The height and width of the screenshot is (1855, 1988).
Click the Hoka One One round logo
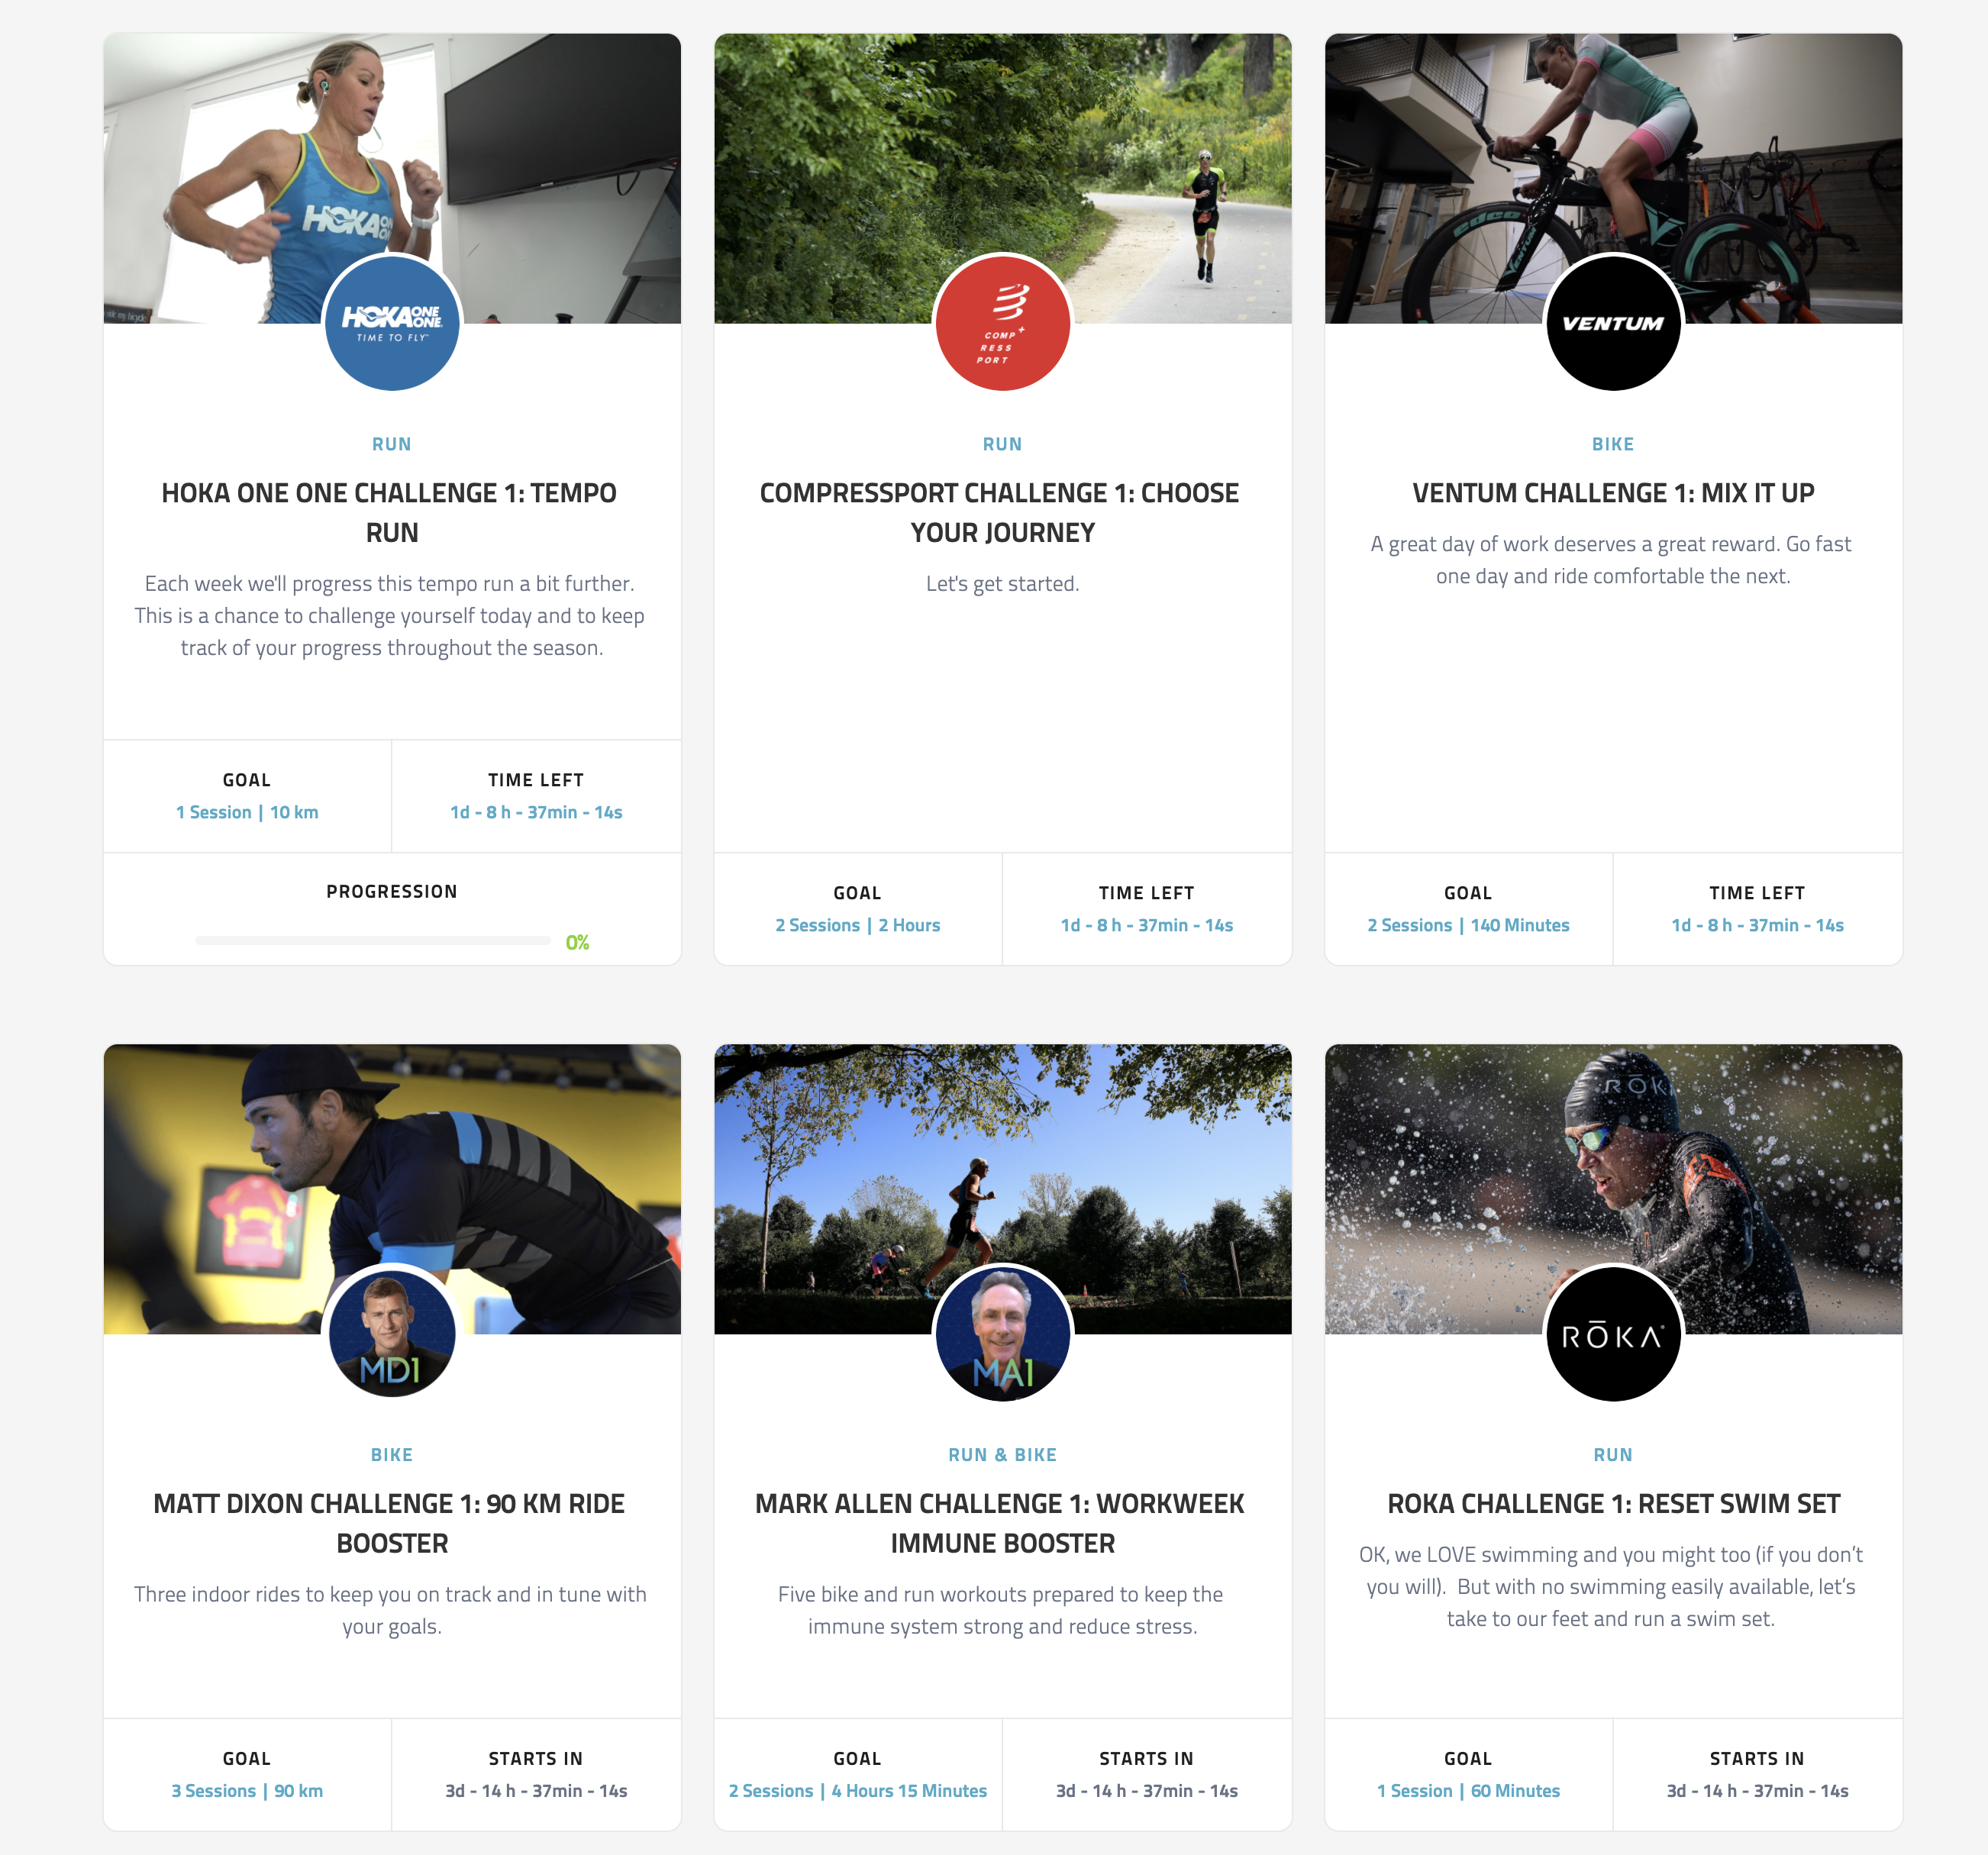[392, 323]
